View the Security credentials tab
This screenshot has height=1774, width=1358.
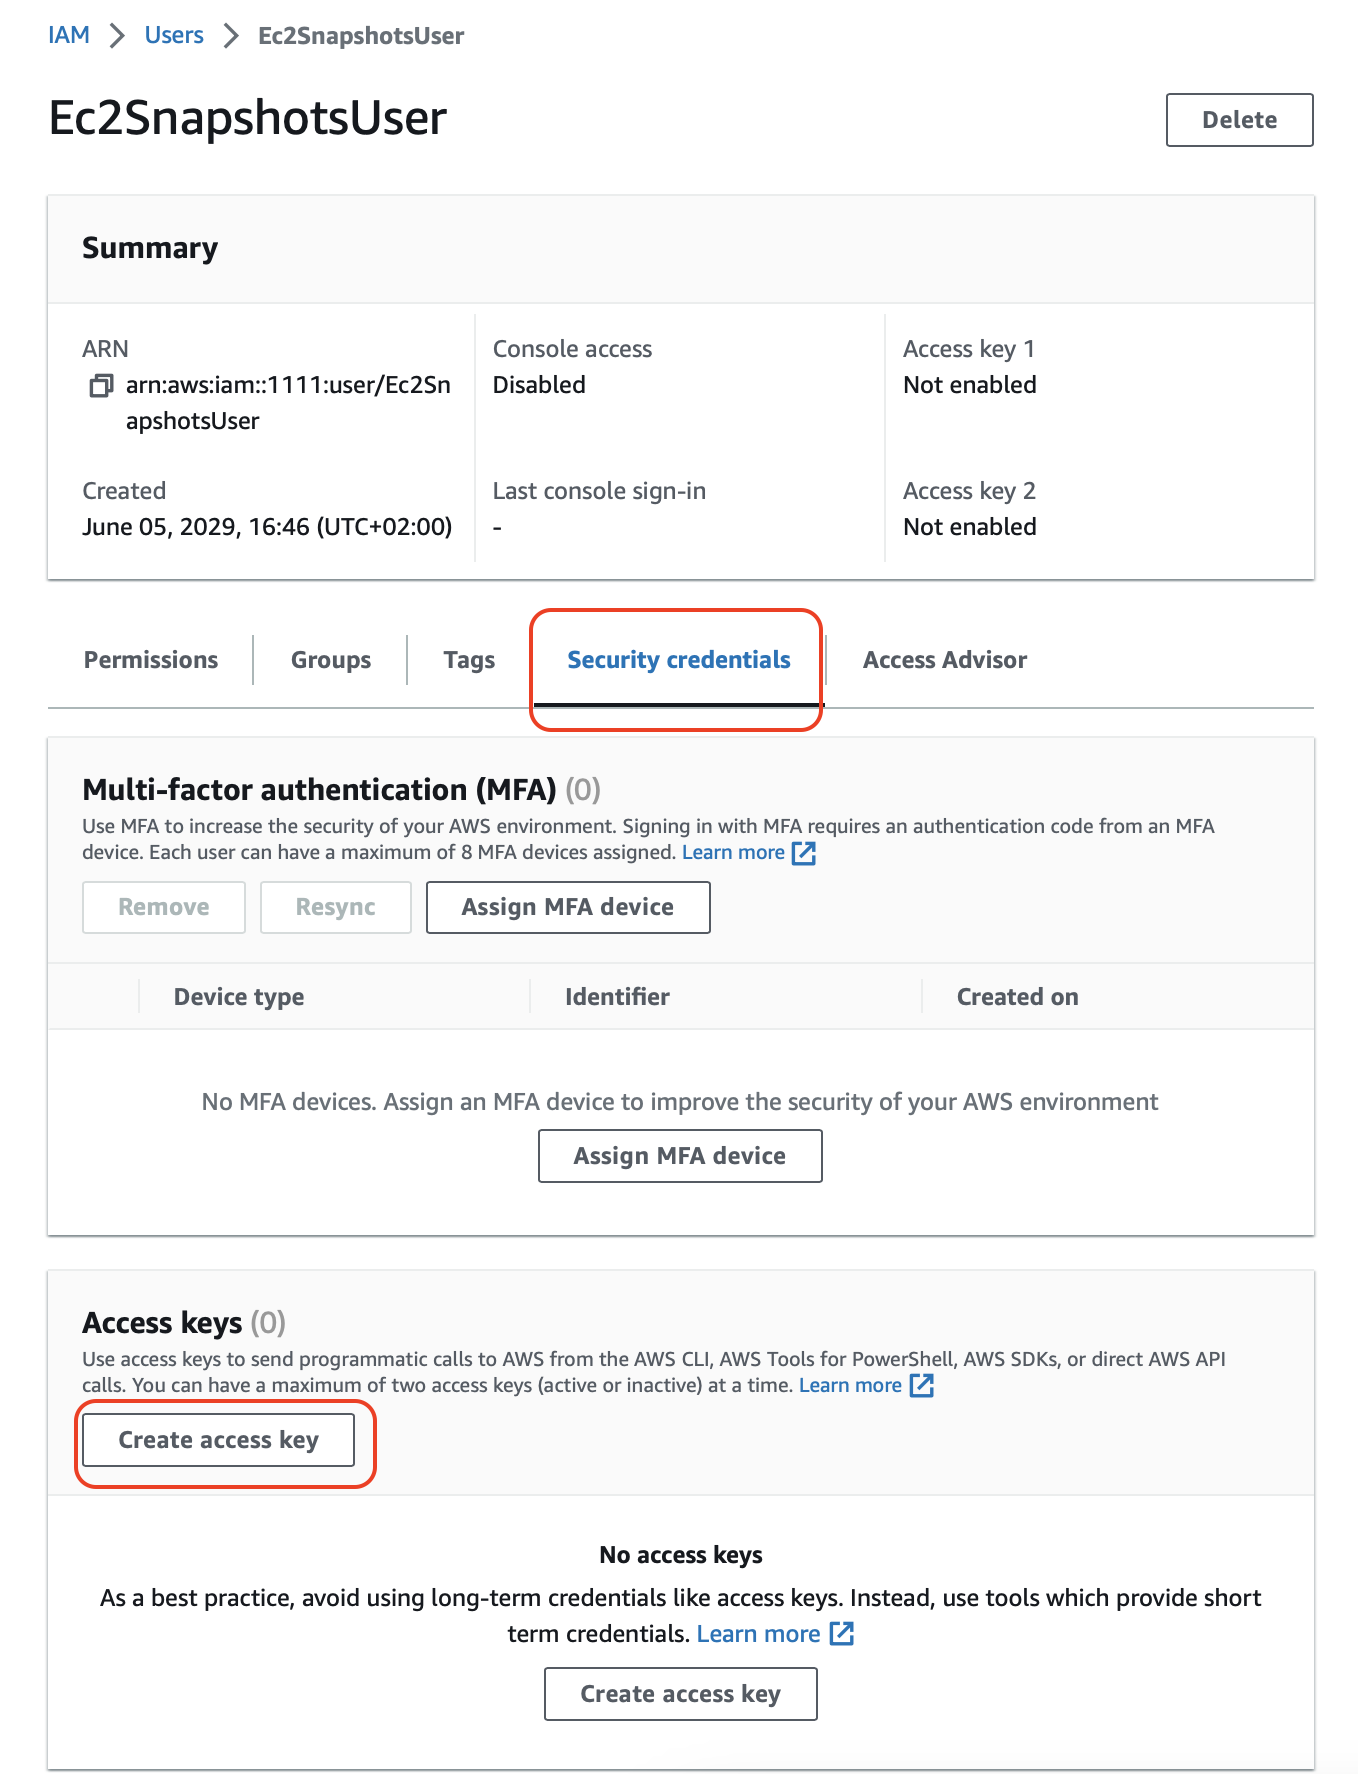pos(677,660)
